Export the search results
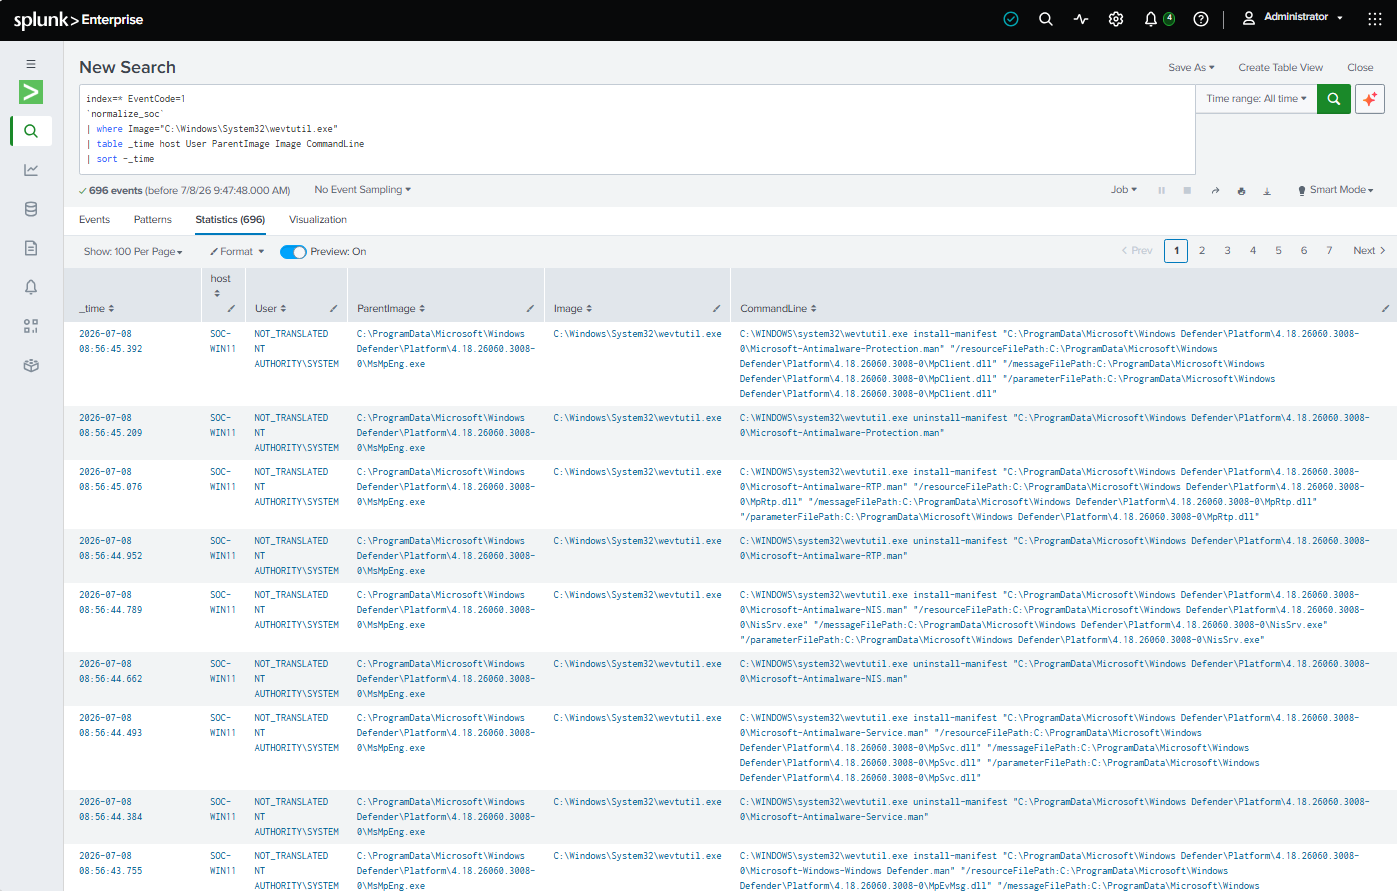The width and height of the screenshot is (1397, 891). tap(1267, 190)
